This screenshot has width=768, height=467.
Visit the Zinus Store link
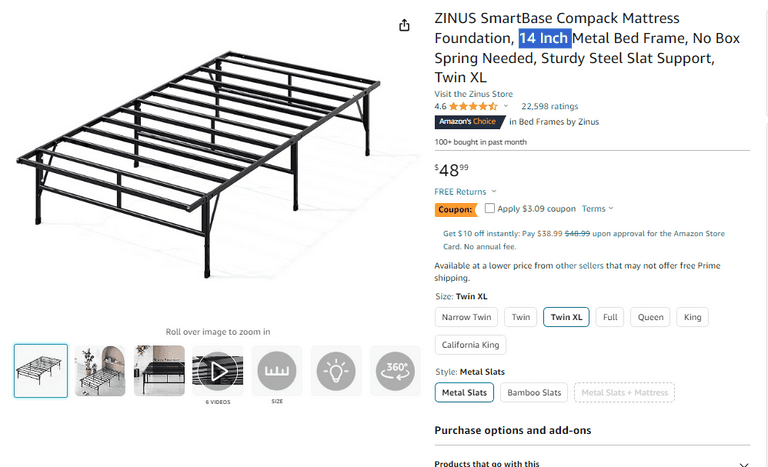coord(474,94)
